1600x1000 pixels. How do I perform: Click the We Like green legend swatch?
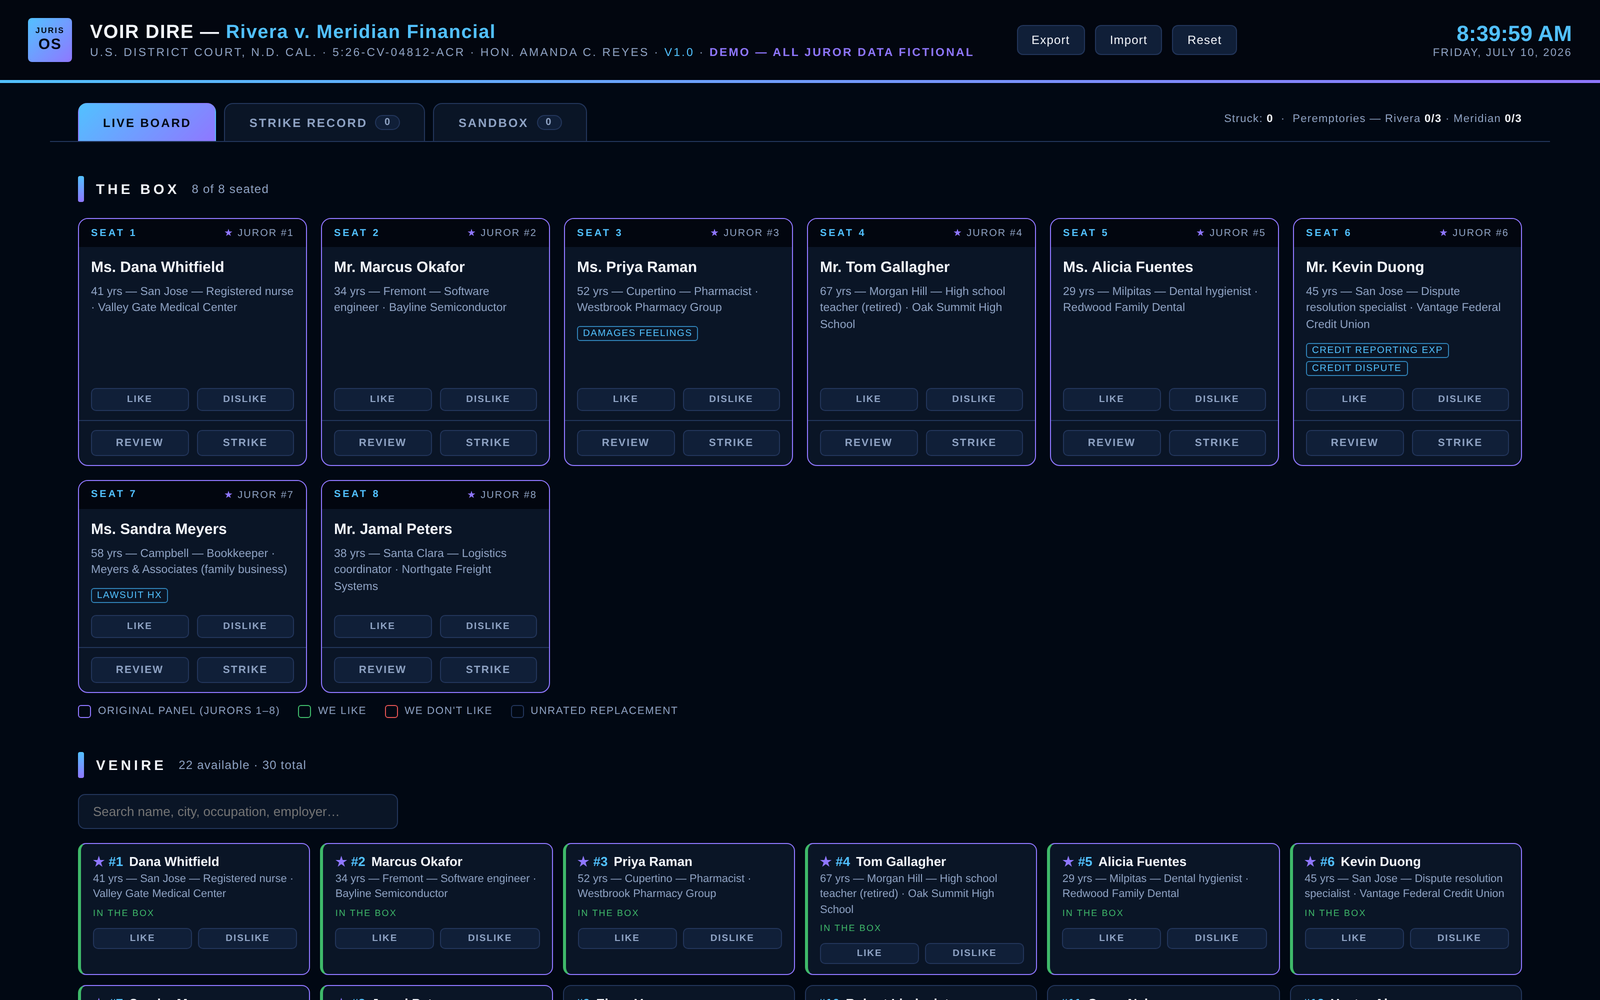[305, 711]
